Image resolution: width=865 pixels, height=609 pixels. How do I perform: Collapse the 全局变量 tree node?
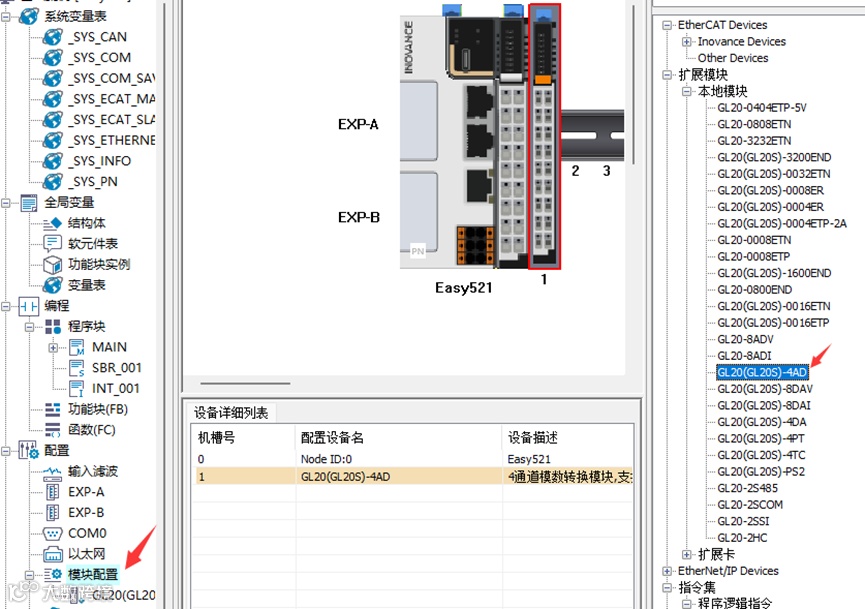pos(6,202)
